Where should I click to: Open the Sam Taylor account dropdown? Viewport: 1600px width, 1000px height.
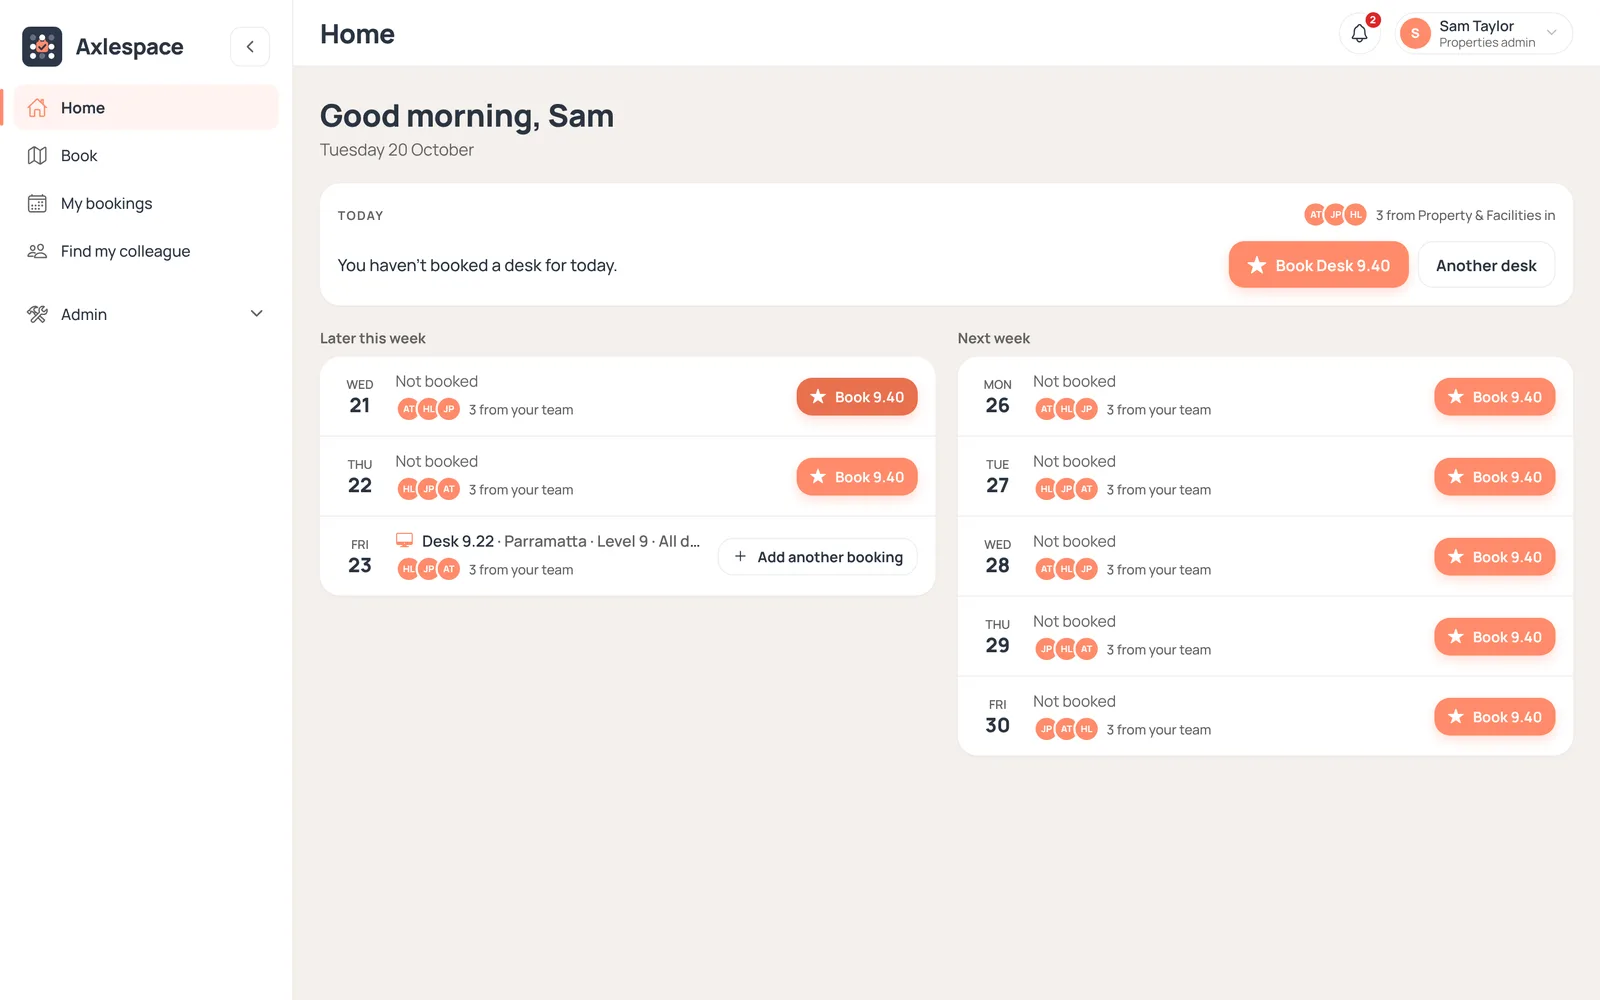1484,34
